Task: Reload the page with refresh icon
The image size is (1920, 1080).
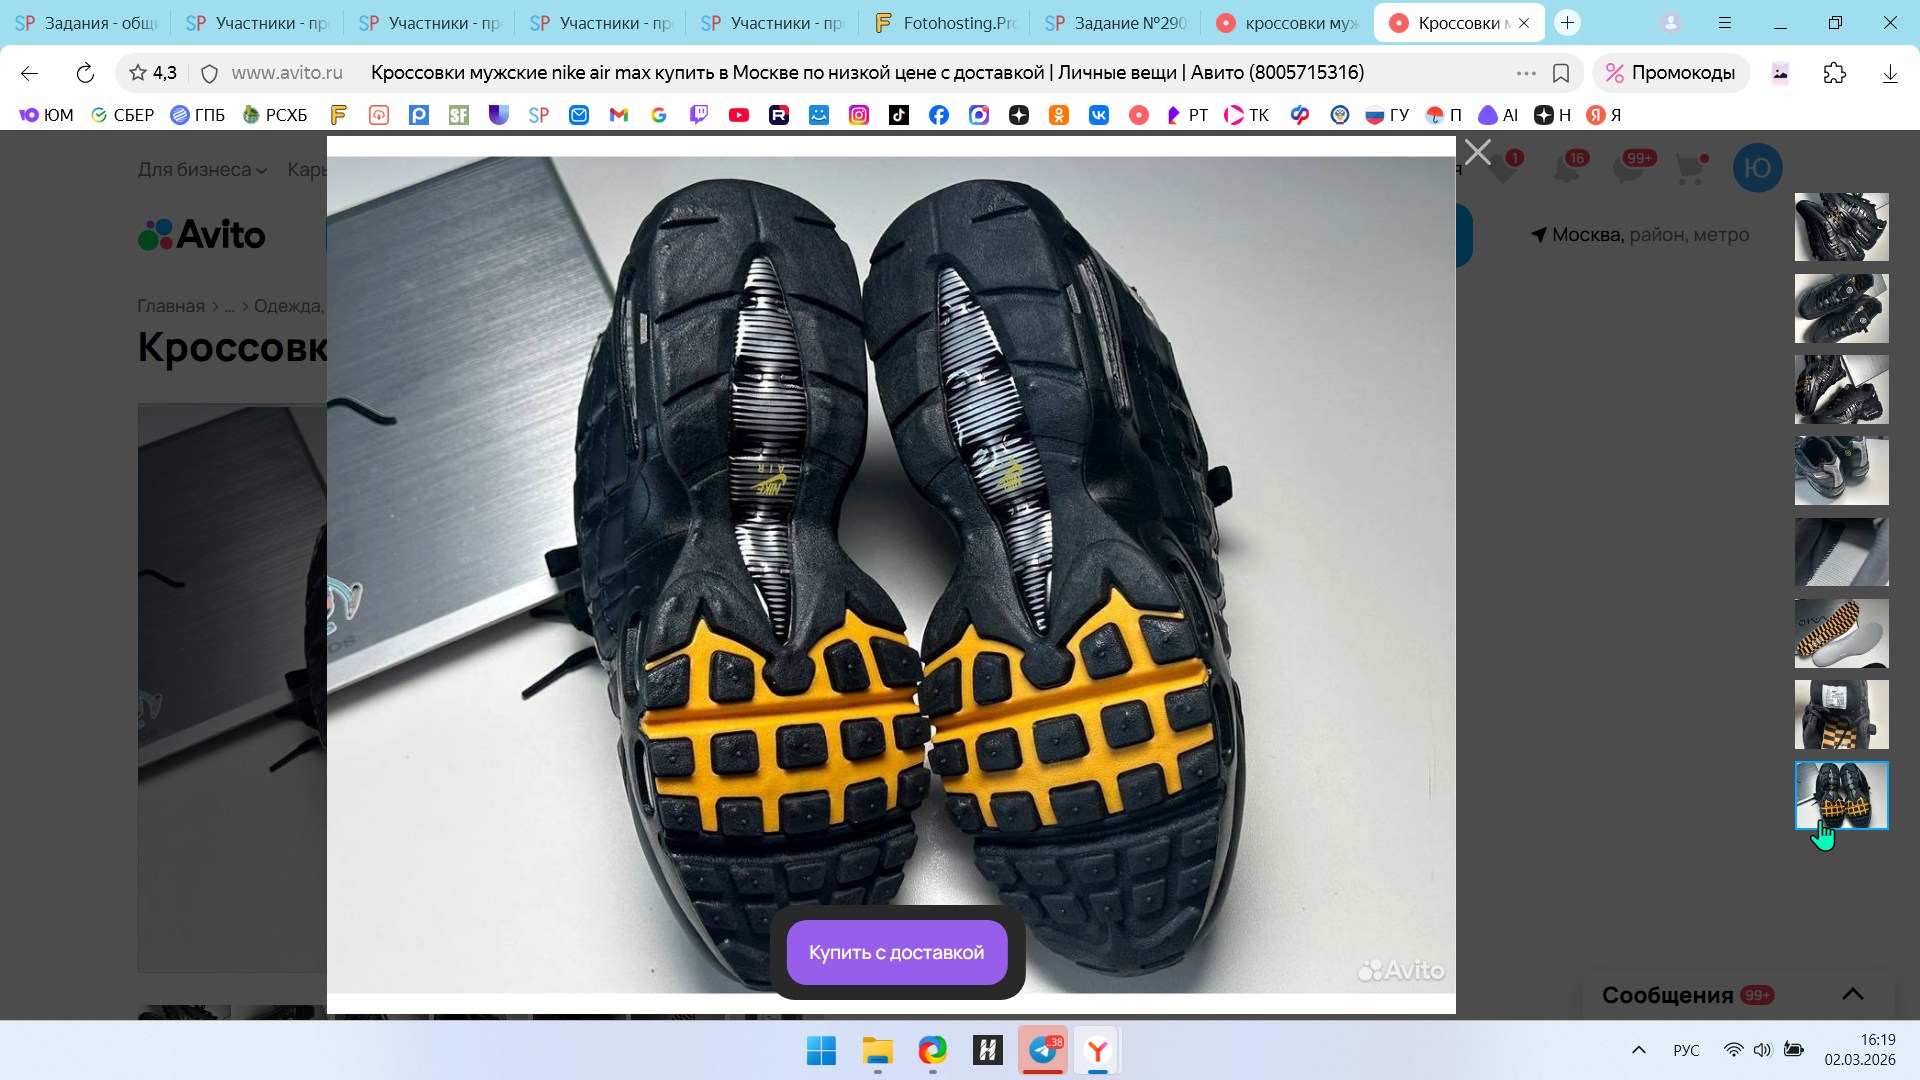Action: point(85,73)
